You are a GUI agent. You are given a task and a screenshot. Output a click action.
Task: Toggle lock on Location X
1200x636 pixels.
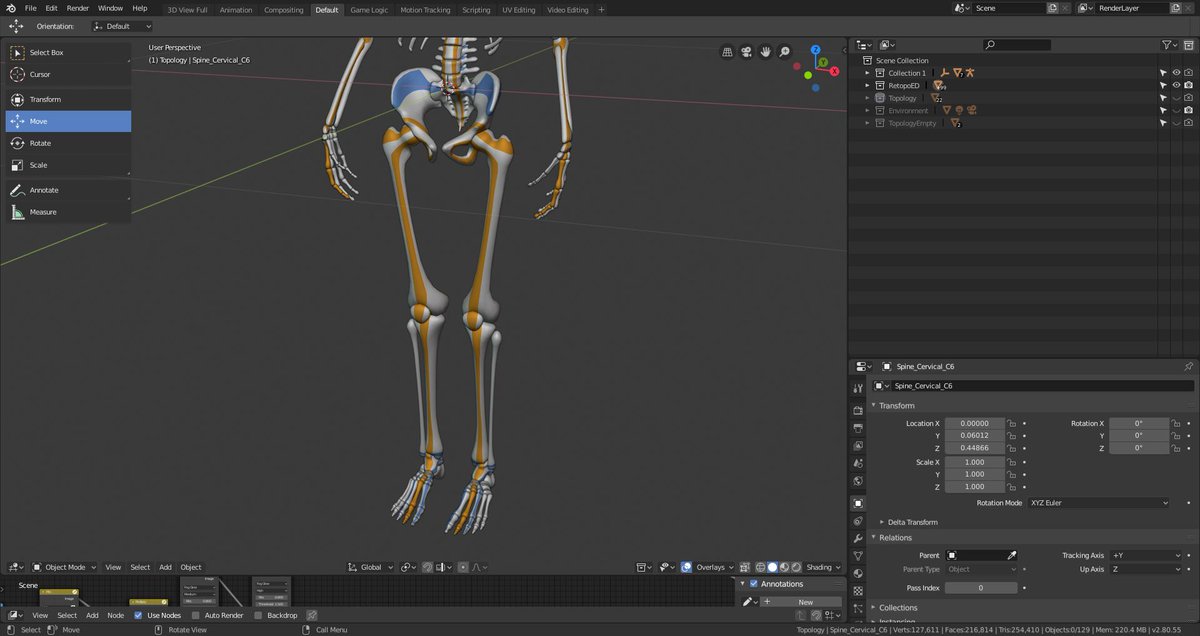point(1011,424)
